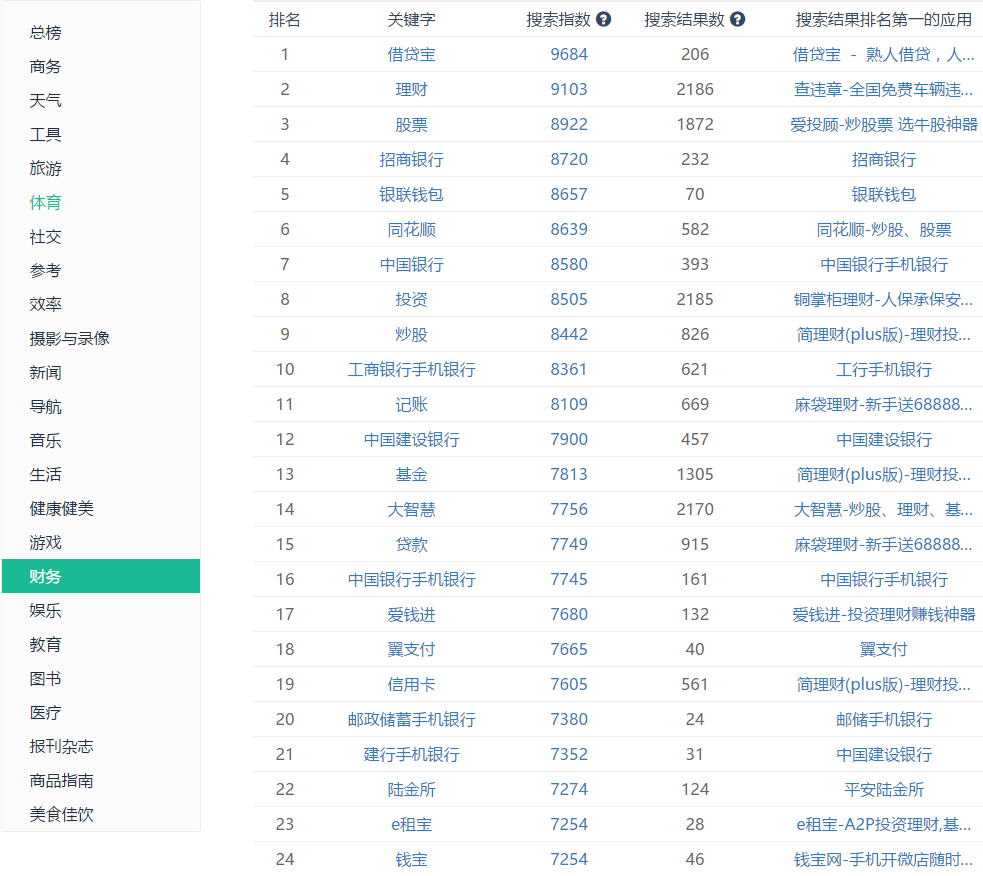Click the 建行手机银行 keyword link
The height and width of the screenshot is (876, 983).
tap(411, 755)
